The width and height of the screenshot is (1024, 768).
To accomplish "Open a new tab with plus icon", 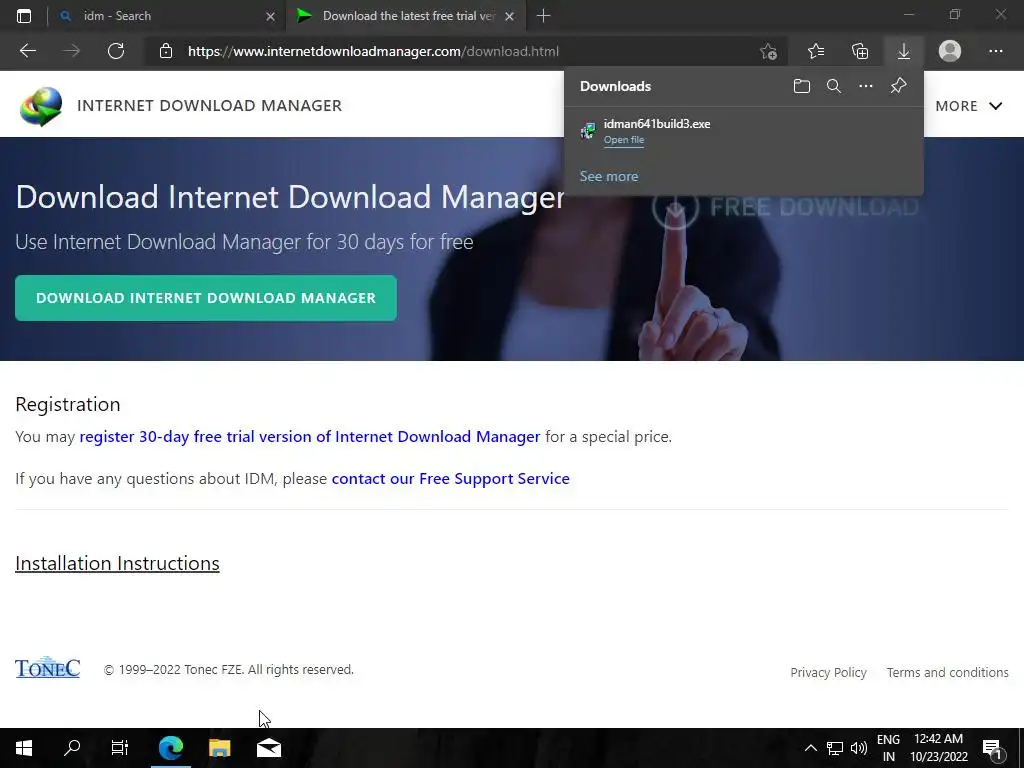I will [543, 16].
